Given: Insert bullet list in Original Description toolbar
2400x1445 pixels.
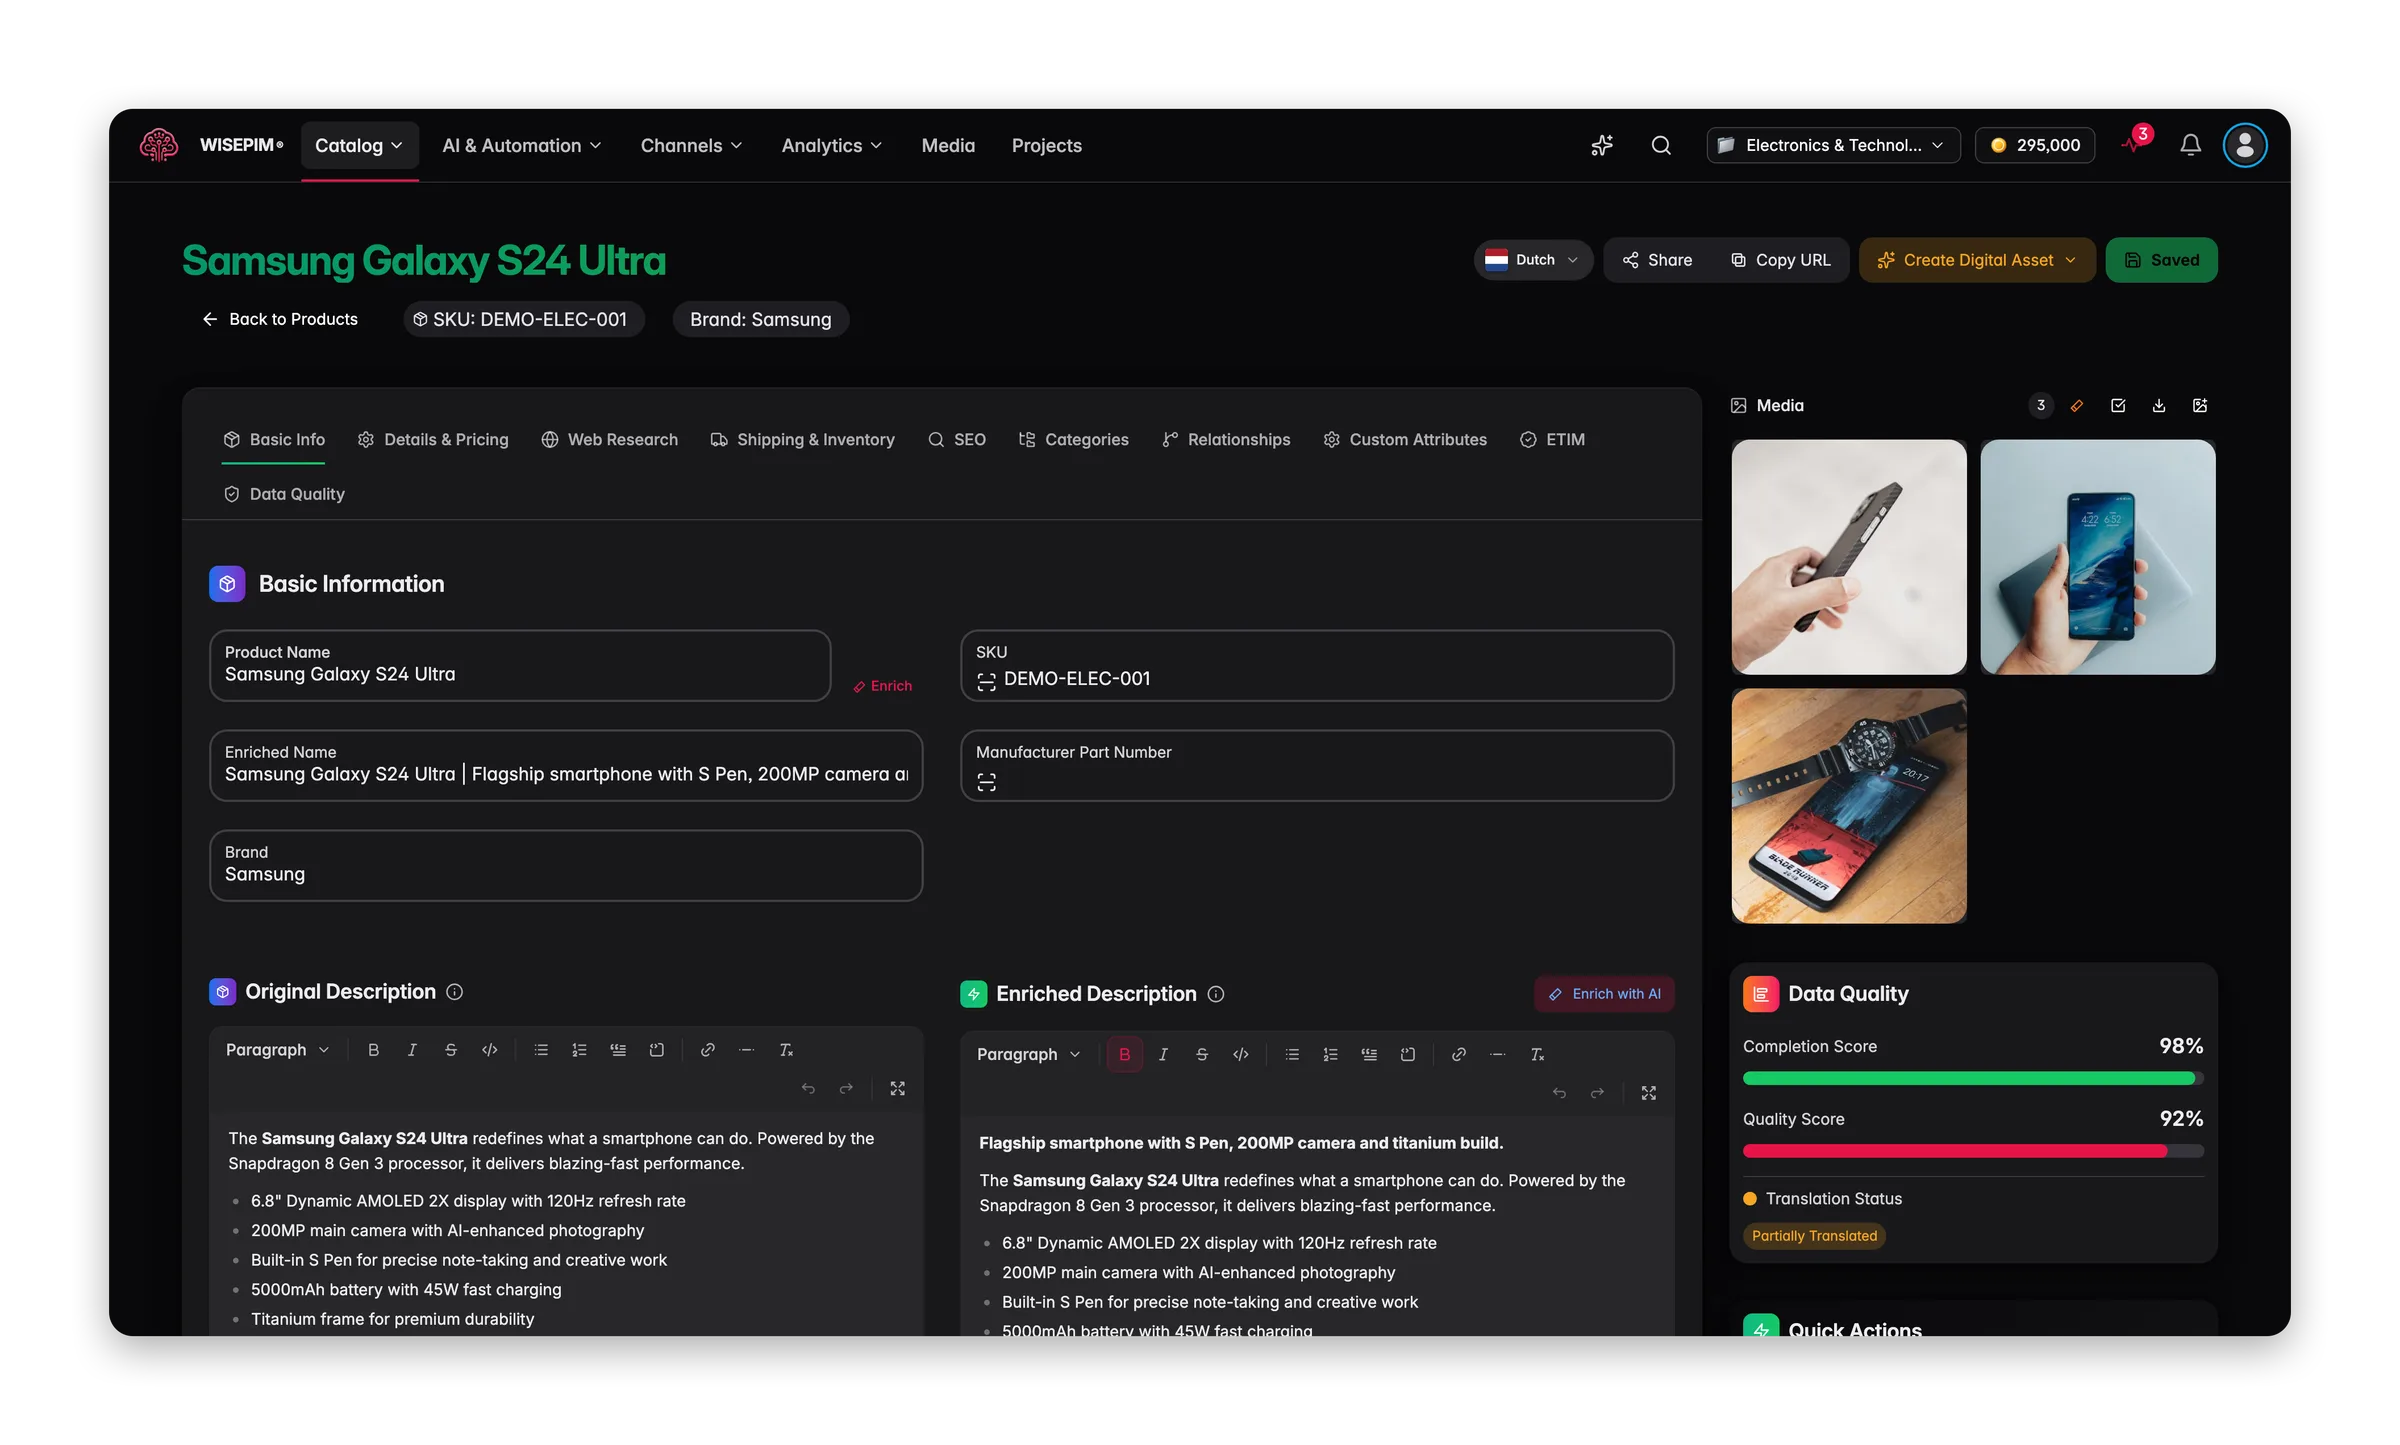Looking at the screenshot, I should pyautogui.click(x=541, y=1050).
